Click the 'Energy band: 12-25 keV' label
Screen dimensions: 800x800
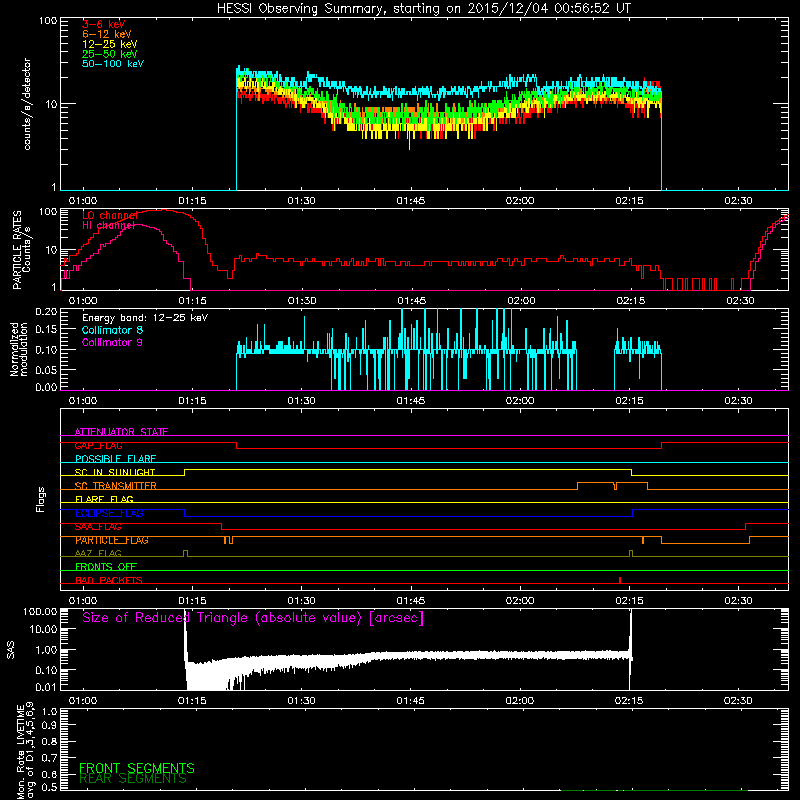point(145,318)
